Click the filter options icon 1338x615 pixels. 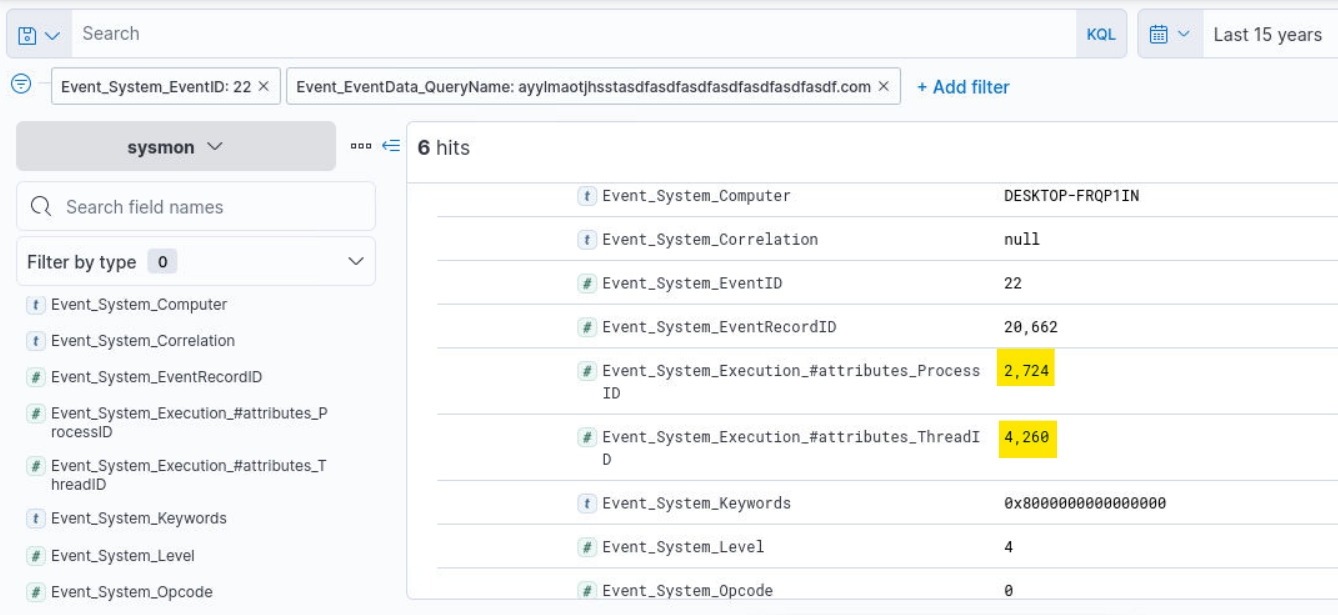pyautogui.click(x=20, y=85)
